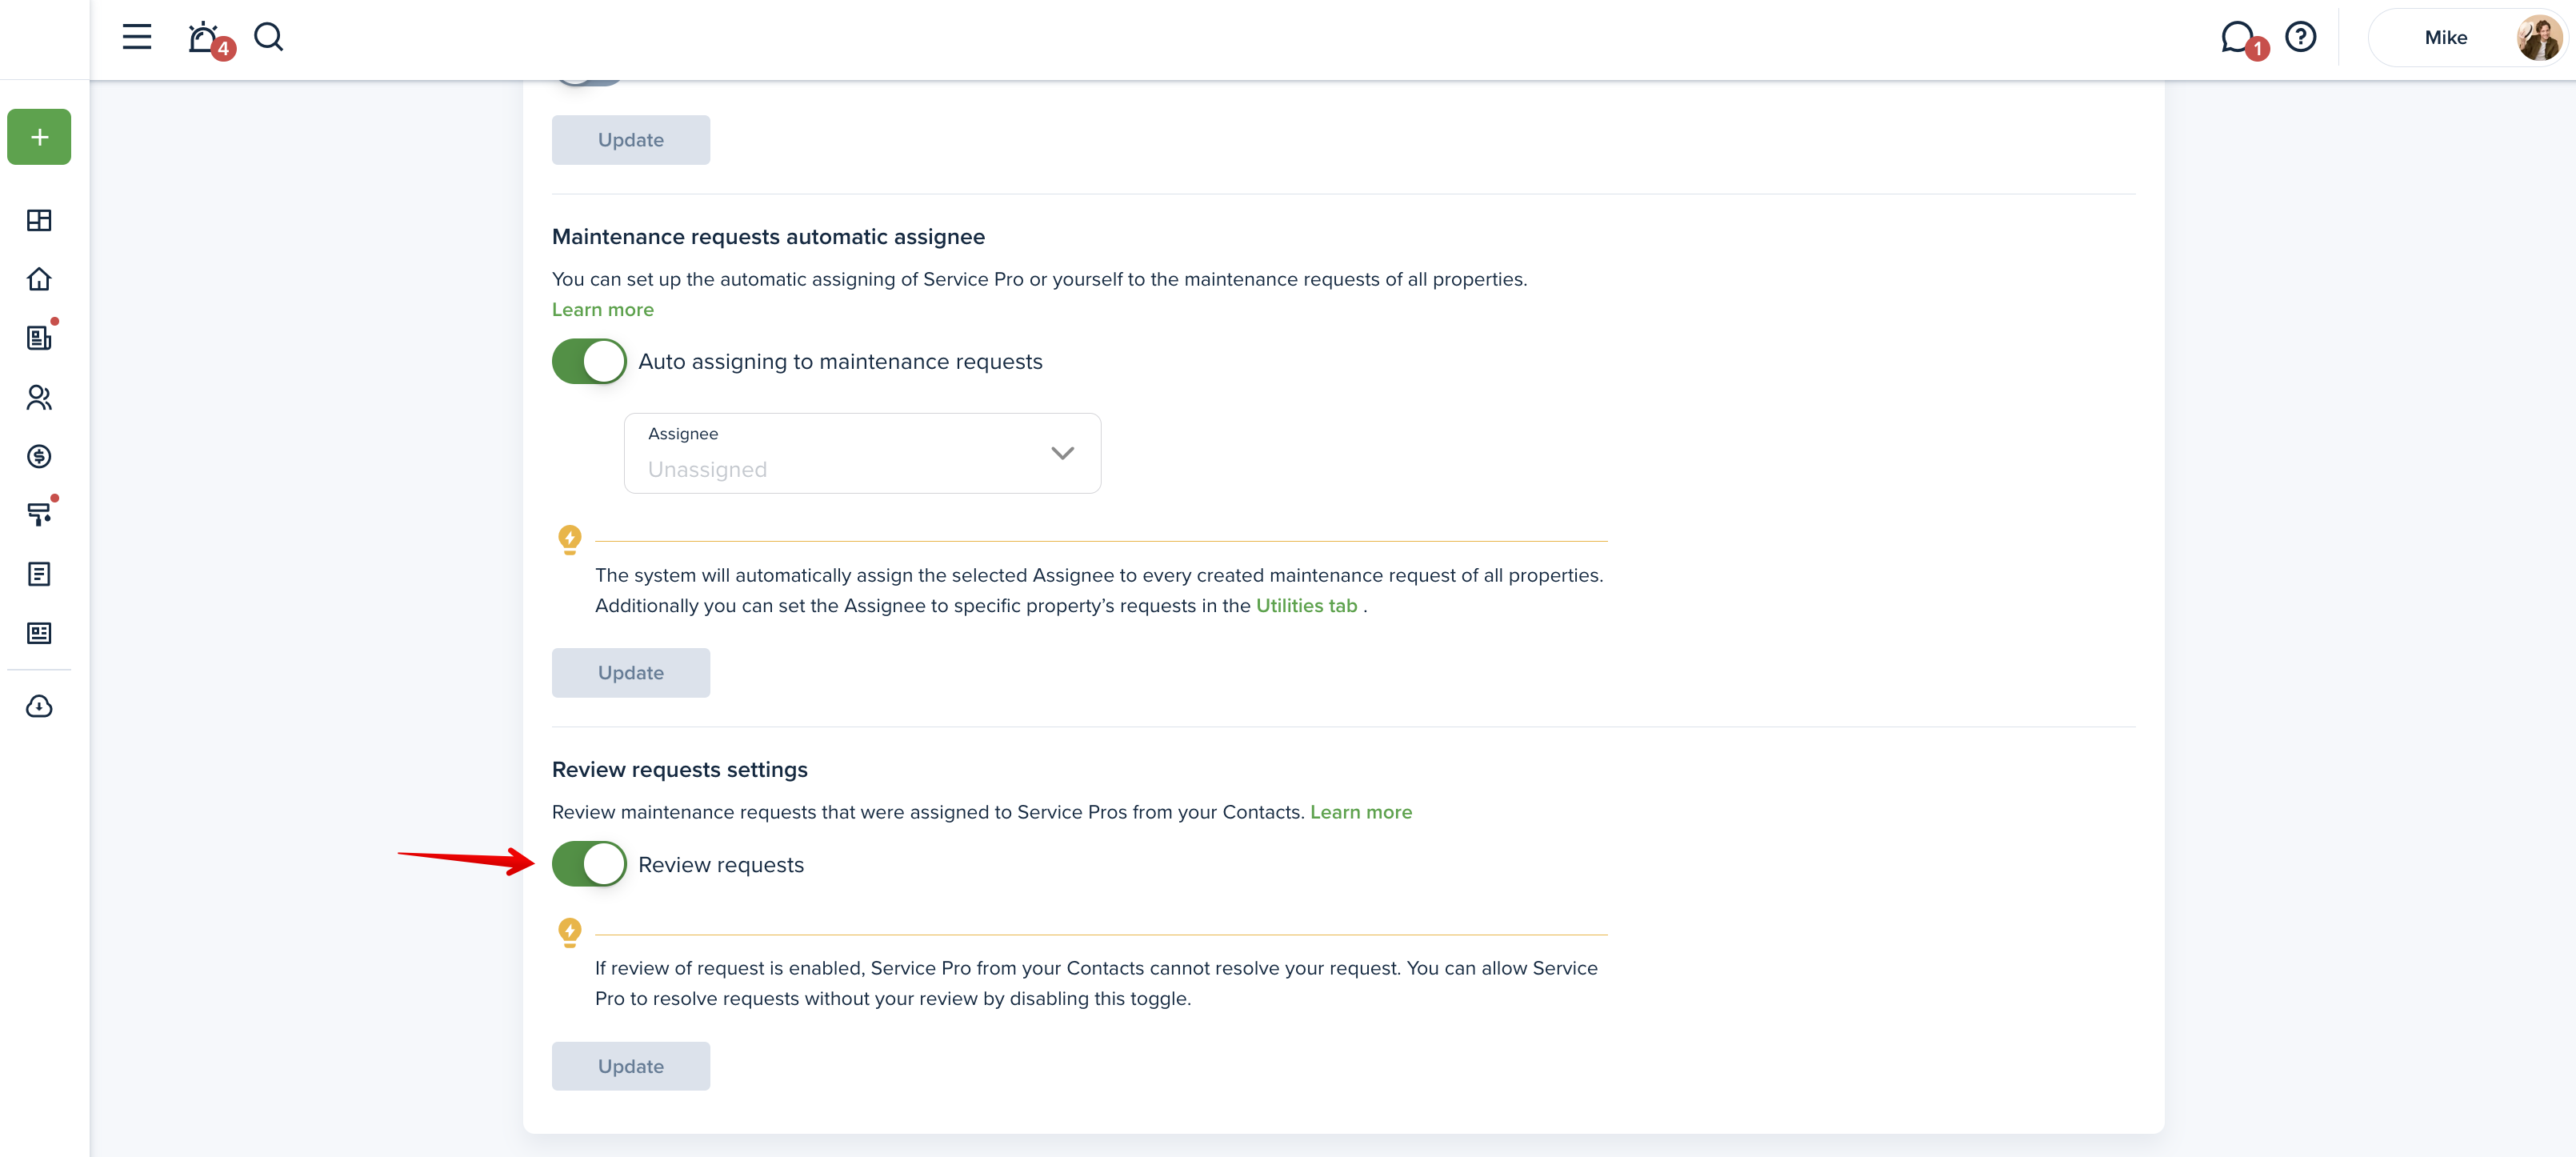
Task: Click Update under Review requests settings
Action: 630,1066
